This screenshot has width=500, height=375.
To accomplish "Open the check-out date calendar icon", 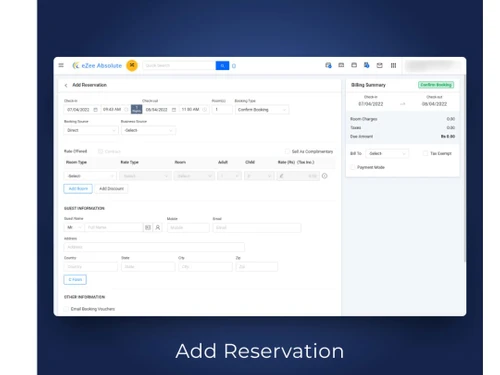I will (x=174, y=110).
